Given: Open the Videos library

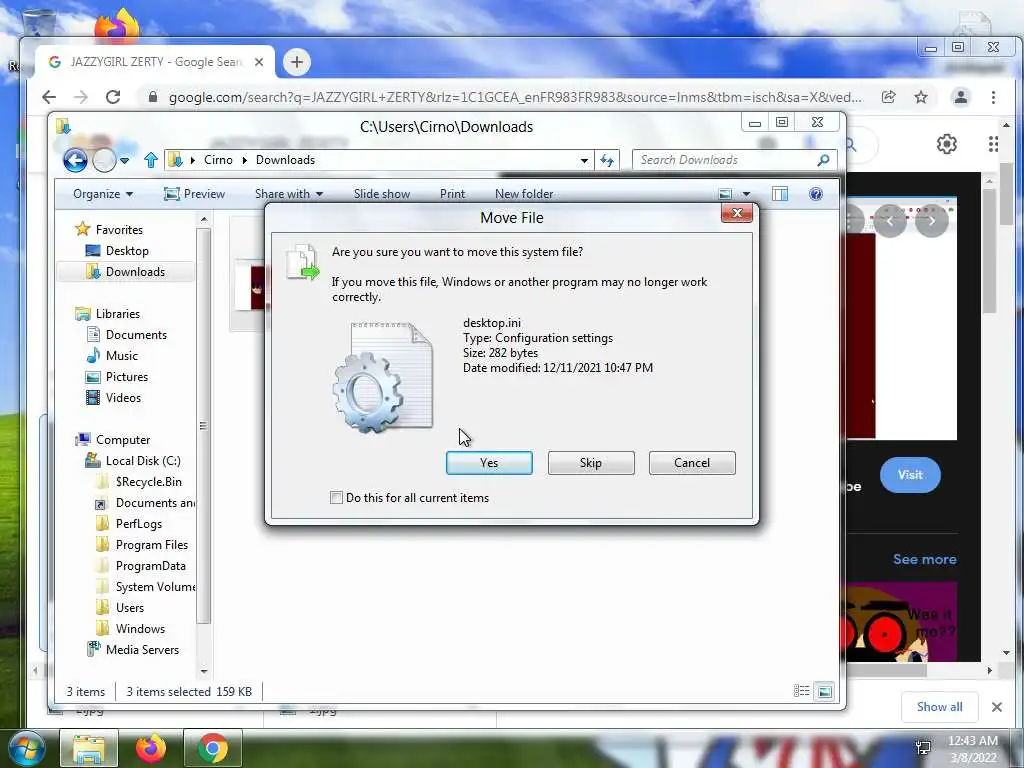Looking at the screenshot, I should tap(123, 398).
